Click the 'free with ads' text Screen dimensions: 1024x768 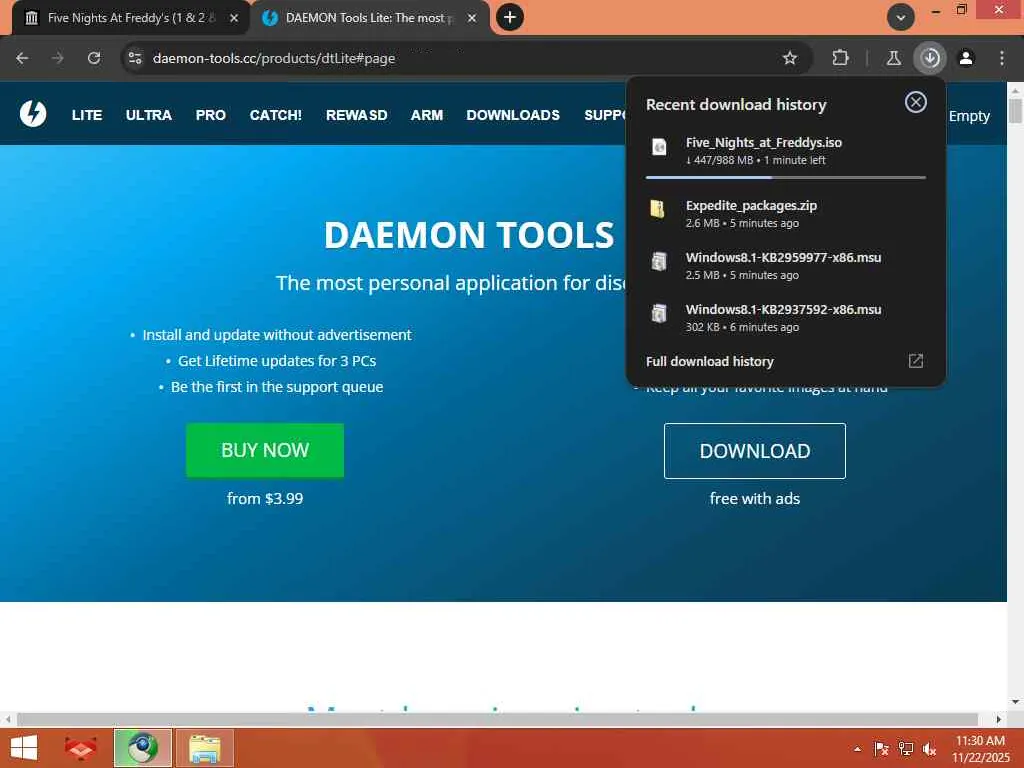coord(755,498)
